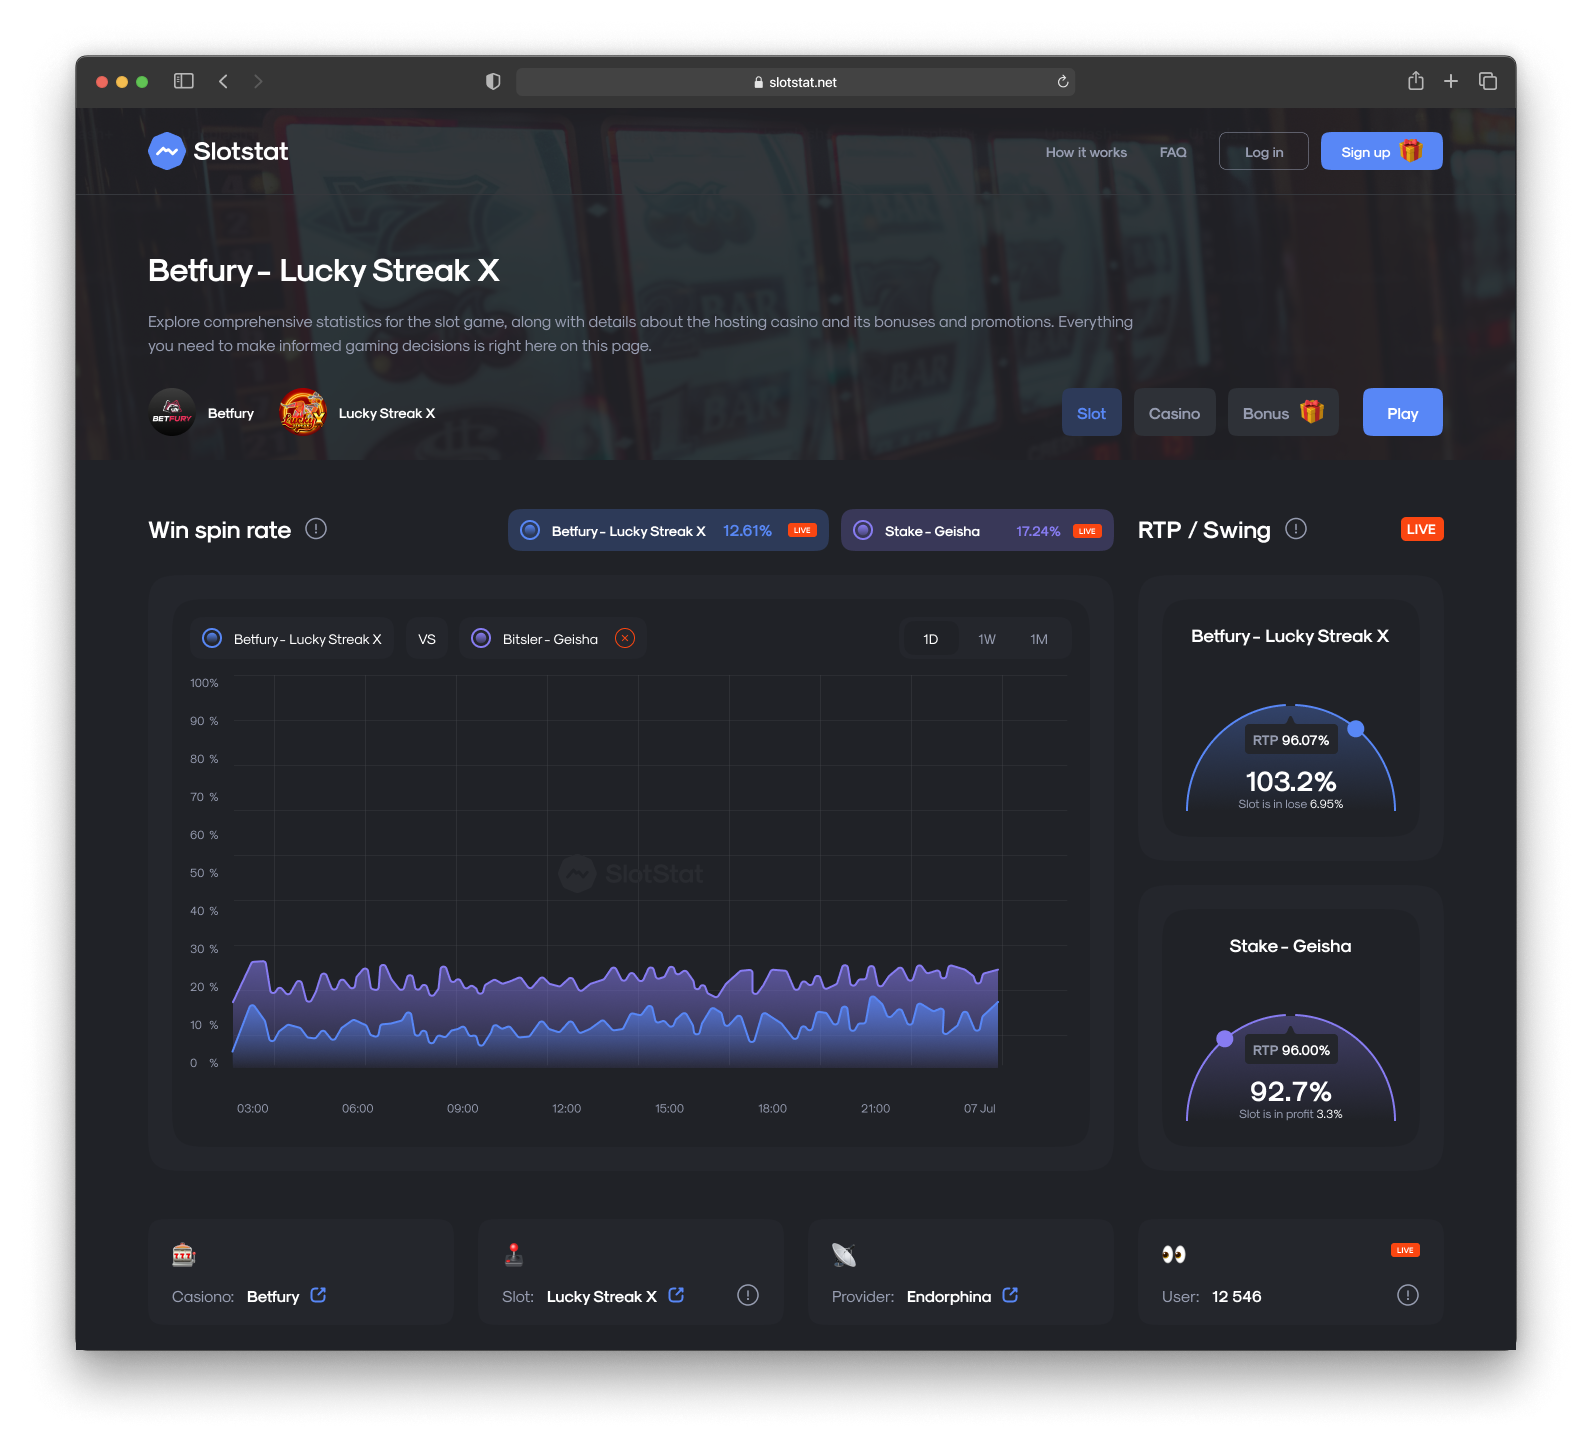The image size is (1592, 1446).
Task: Open How it works link
Action: [x=1086, y=152]
